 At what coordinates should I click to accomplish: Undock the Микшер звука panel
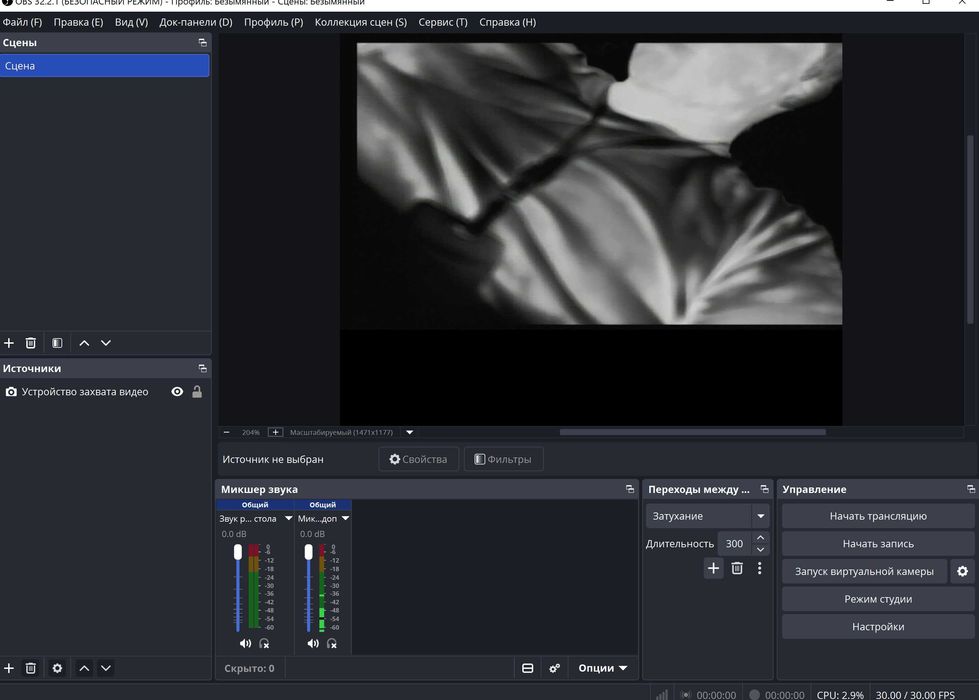point(629,489)
